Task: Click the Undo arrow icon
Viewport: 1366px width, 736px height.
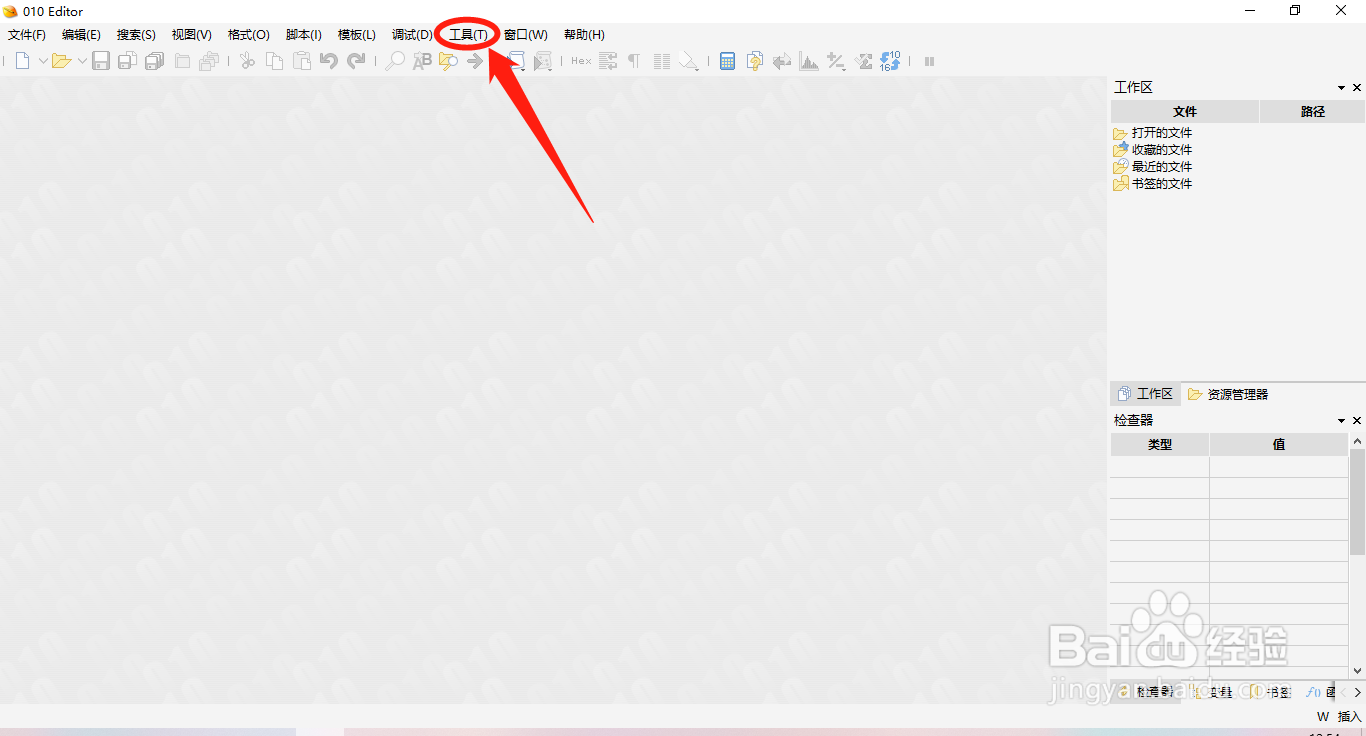Action: tap(328, 61)
